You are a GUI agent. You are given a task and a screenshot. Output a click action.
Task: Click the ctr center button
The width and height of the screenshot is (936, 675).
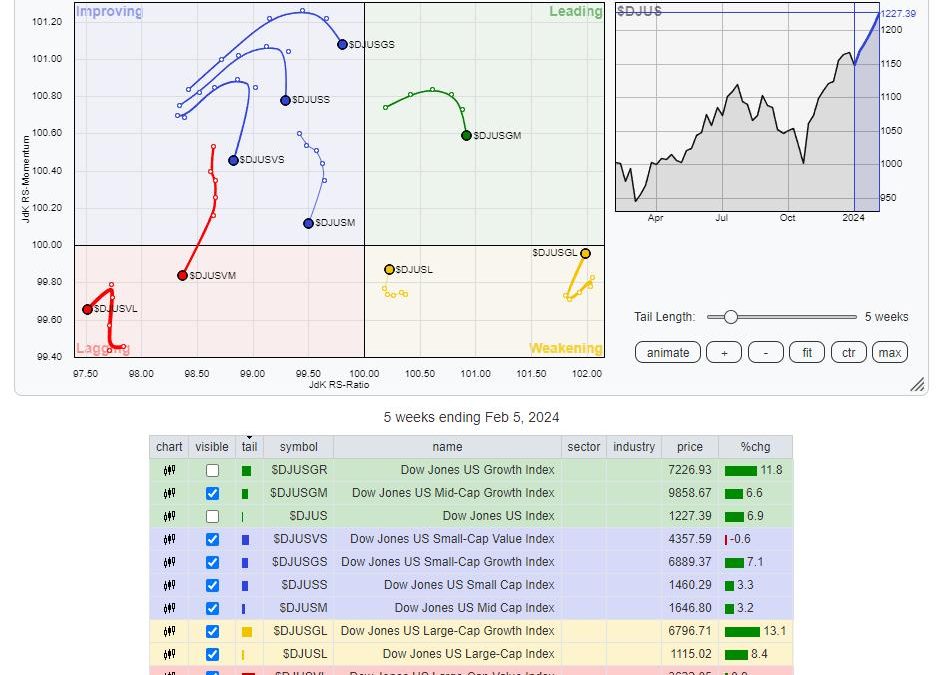tap(848, 352)
